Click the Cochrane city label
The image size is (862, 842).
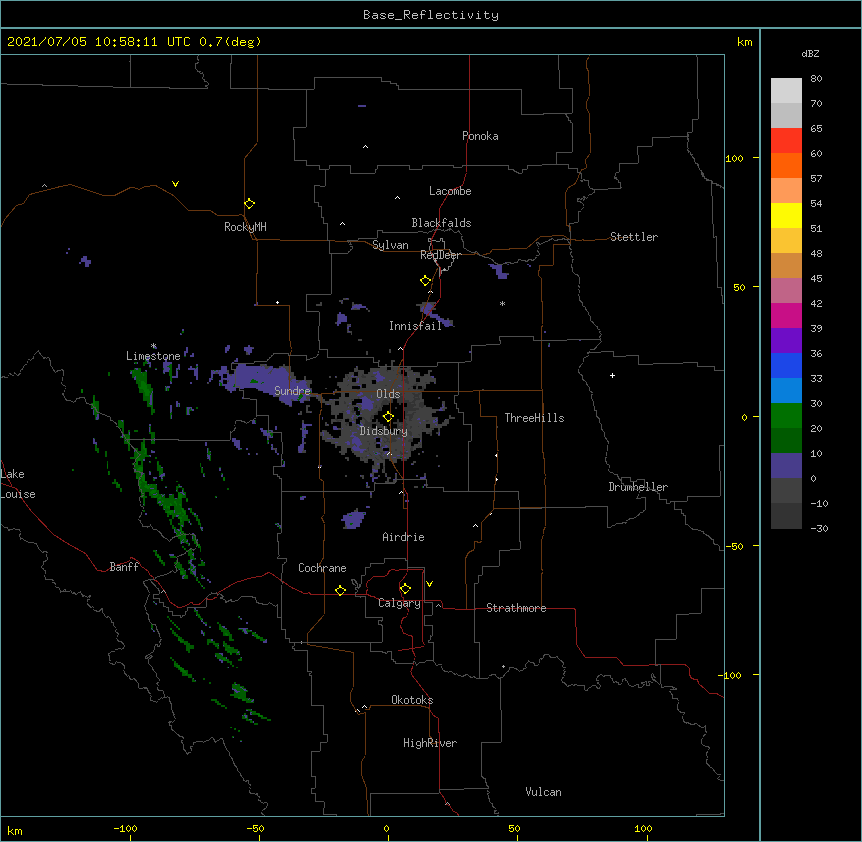(x=322, y=568)
